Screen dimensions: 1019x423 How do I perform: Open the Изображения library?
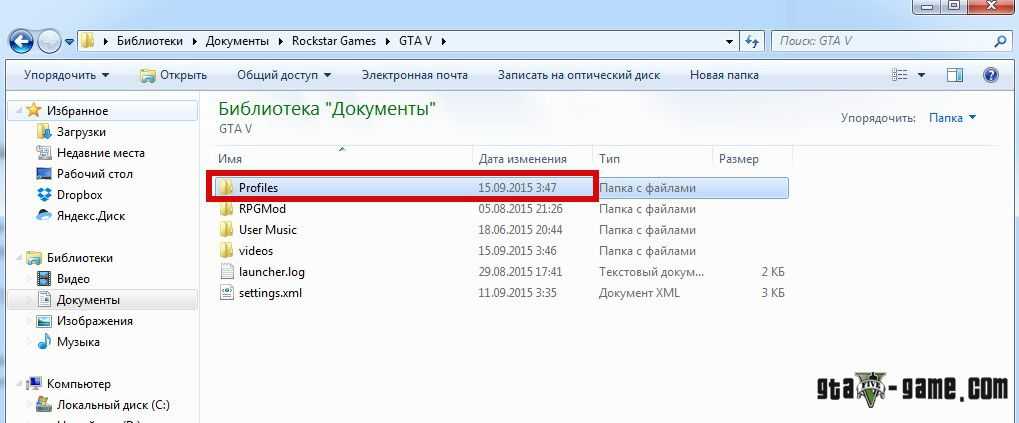point(94,320)
